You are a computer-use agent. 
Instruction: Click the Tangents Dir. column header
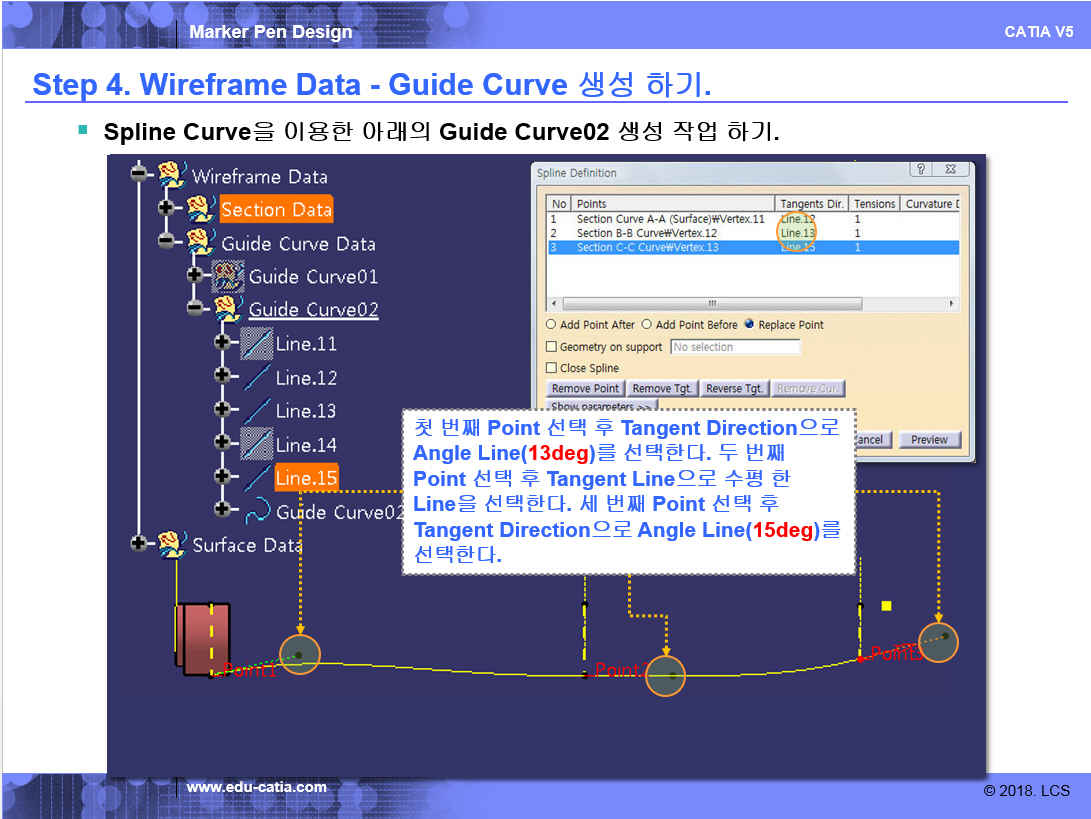coord(811,204)
